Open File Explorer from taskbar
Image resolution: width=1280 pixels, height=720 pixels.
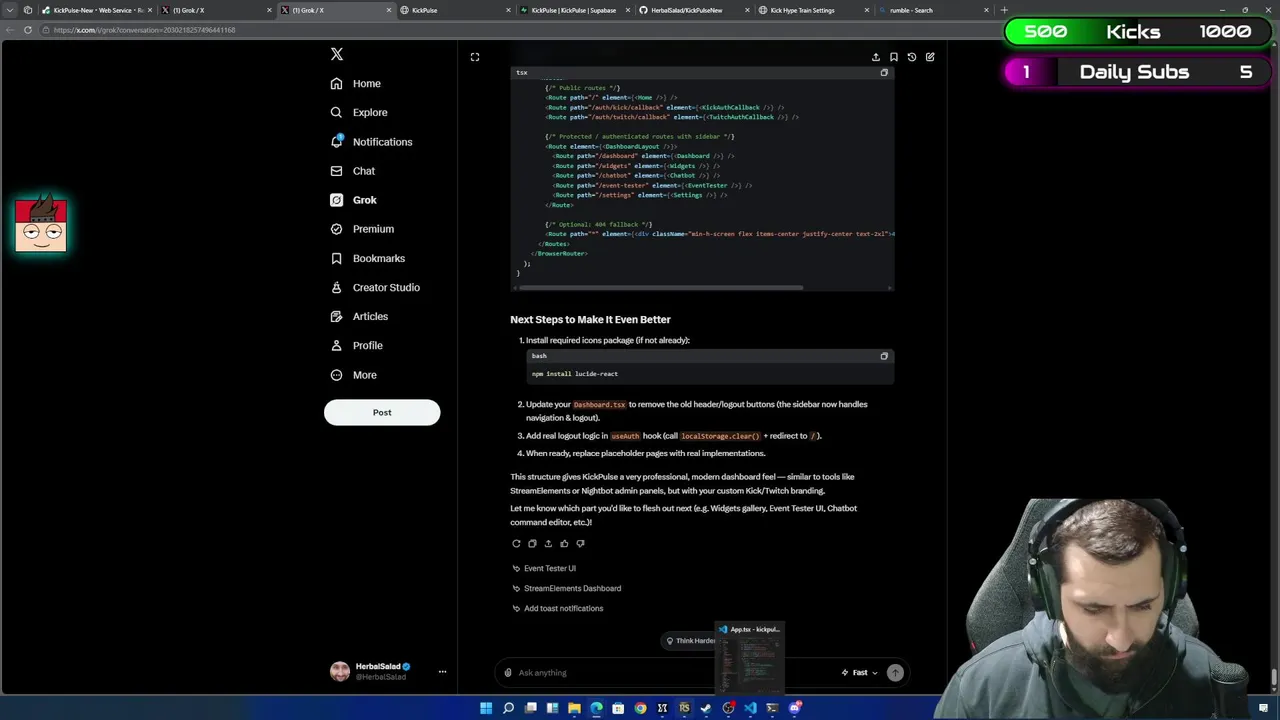tap(574, 708)
